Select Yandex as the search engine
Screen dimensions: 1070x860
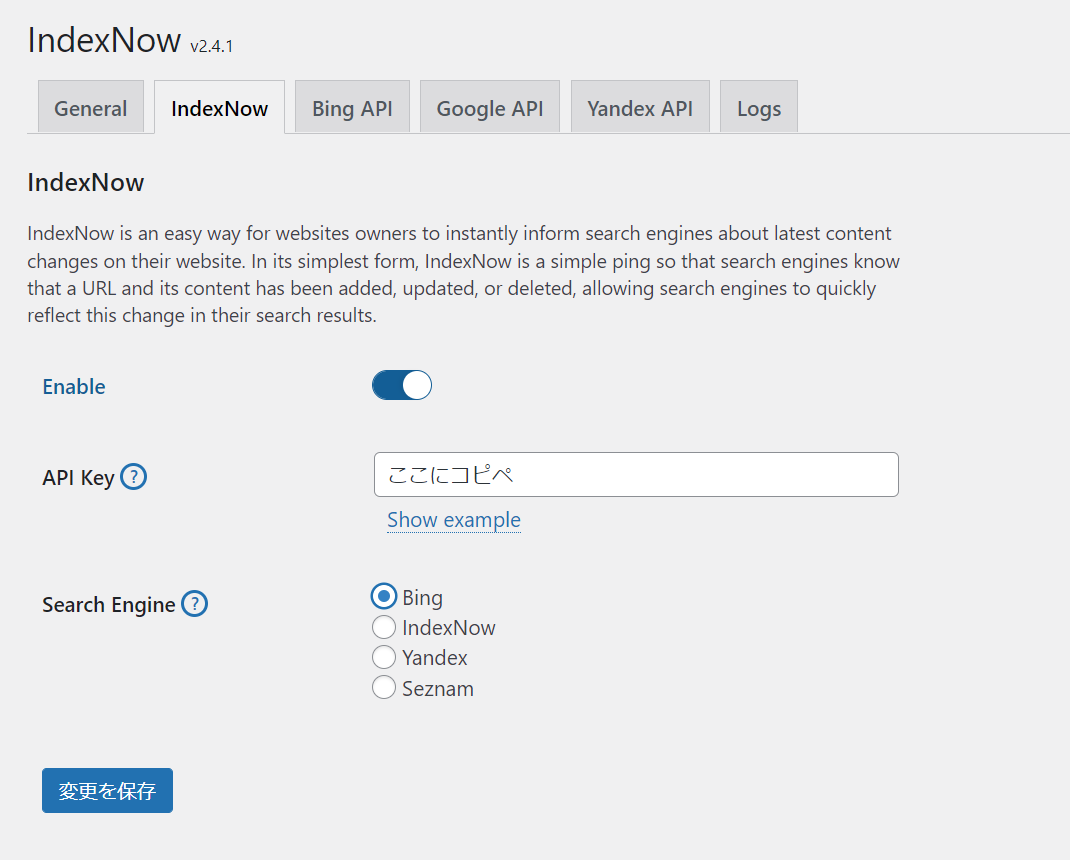[x=383, y=657]
